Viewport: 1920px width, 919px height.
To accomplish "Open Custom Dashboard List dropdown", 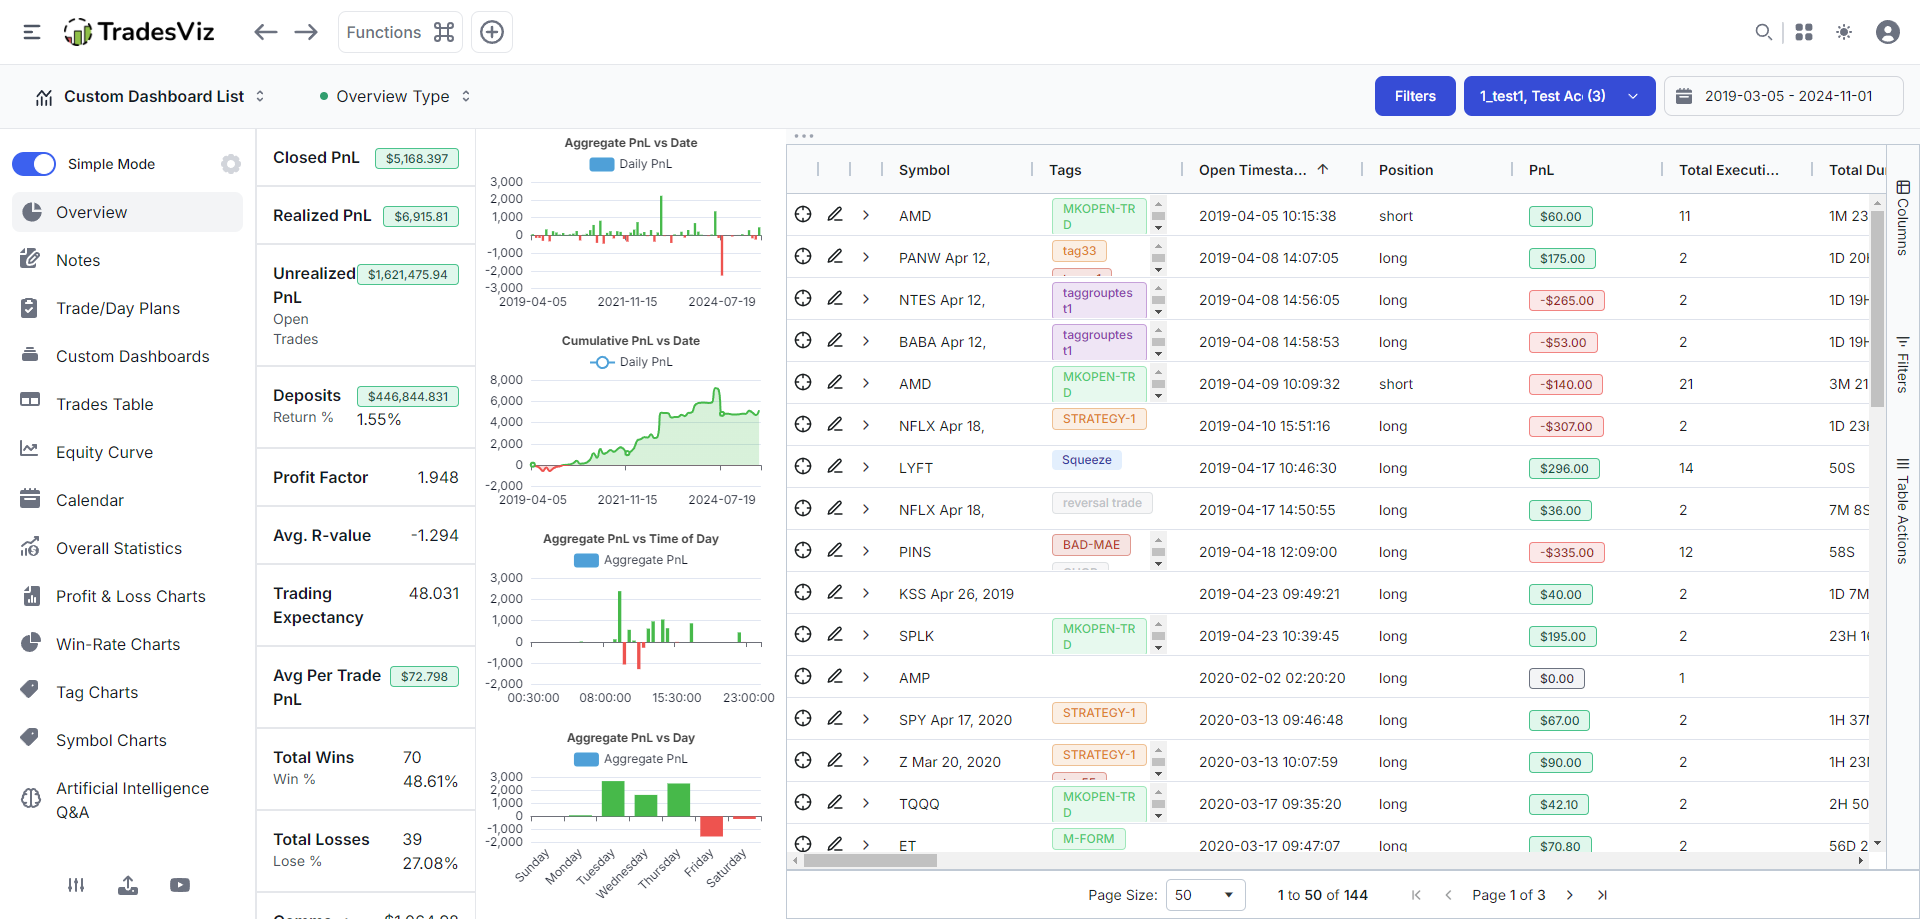I will pos(151,96).
